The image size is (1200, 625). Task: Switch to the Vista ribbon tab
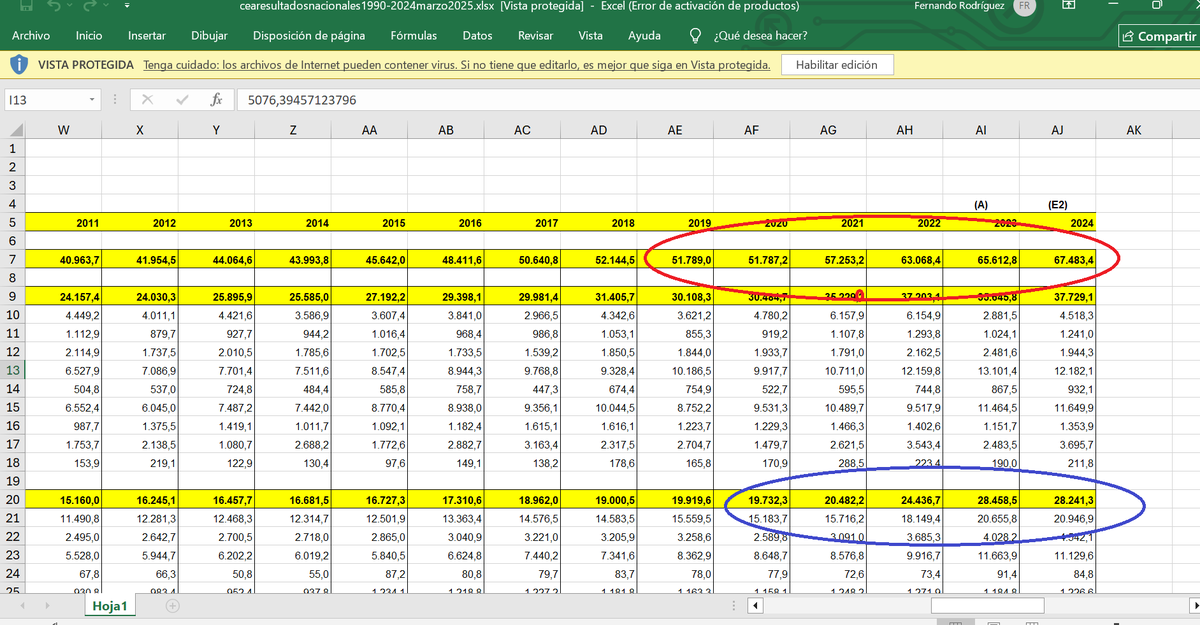tap(591, 36)
